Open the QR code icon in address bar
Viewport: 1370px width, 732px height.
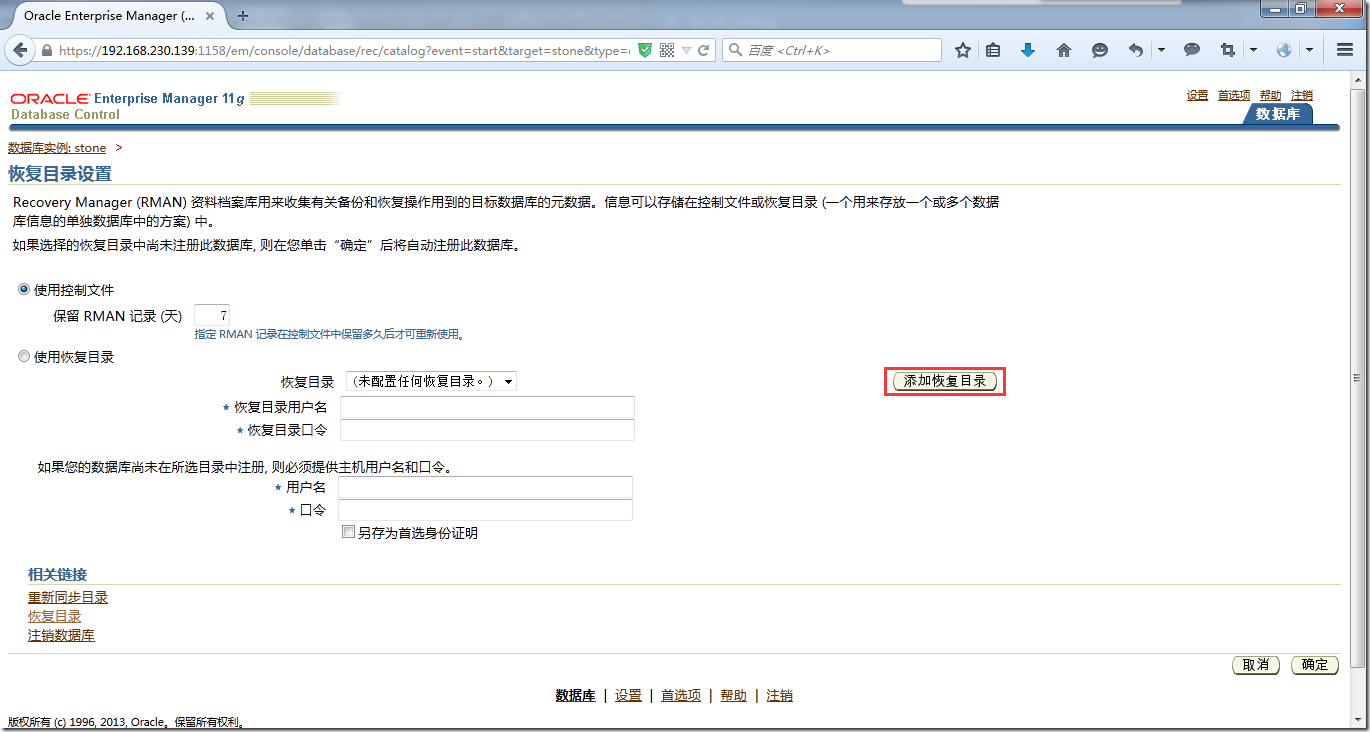[x=667, y=50]
